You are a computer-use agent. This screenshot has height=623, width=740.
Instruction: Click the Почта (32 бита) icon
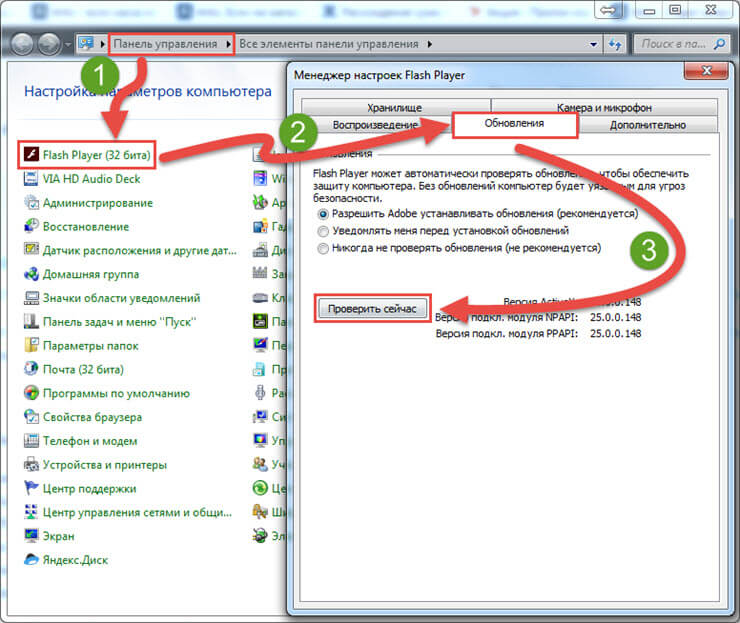32,369
